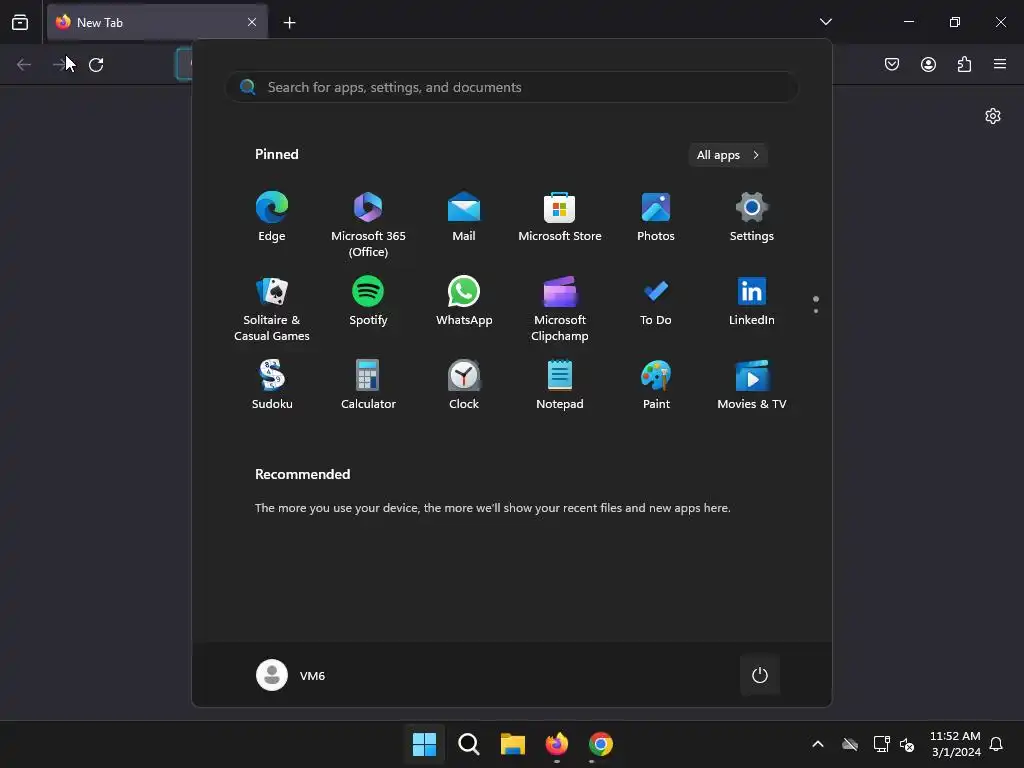The width and height of the screenshot is (1024, 768).
Task: Click the OneDrive tray icon
Action: pos(850,744)
